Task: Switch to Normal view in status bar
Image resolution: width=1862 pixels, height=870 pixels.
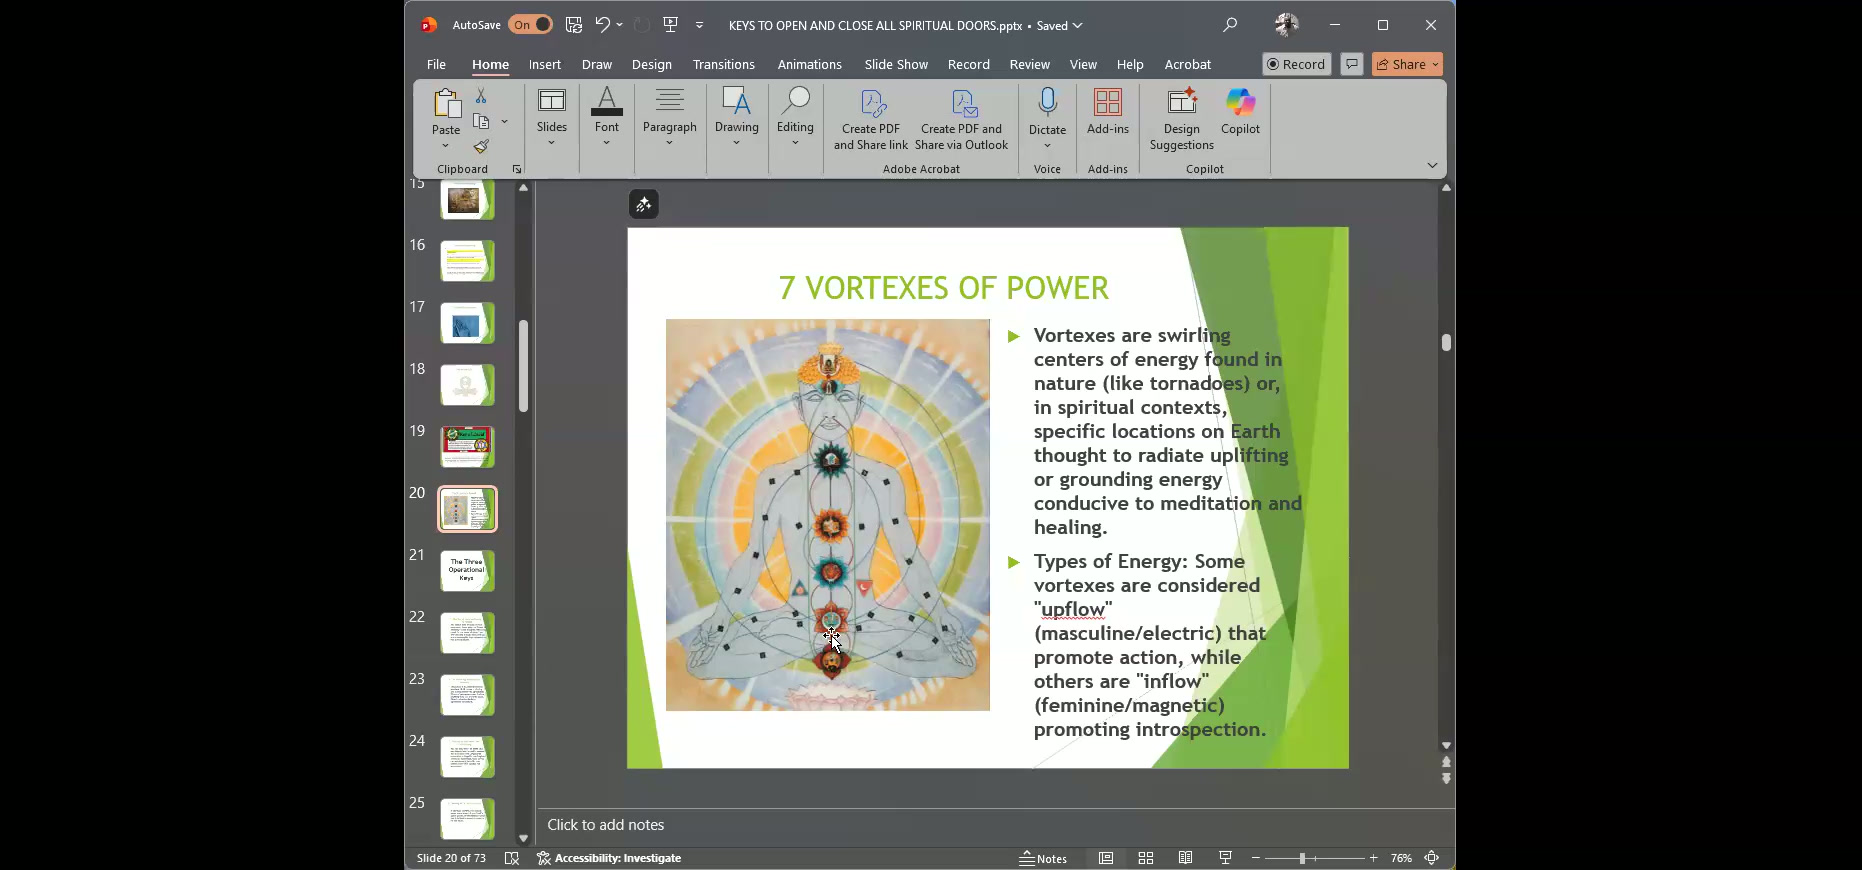Action: 1106,858
